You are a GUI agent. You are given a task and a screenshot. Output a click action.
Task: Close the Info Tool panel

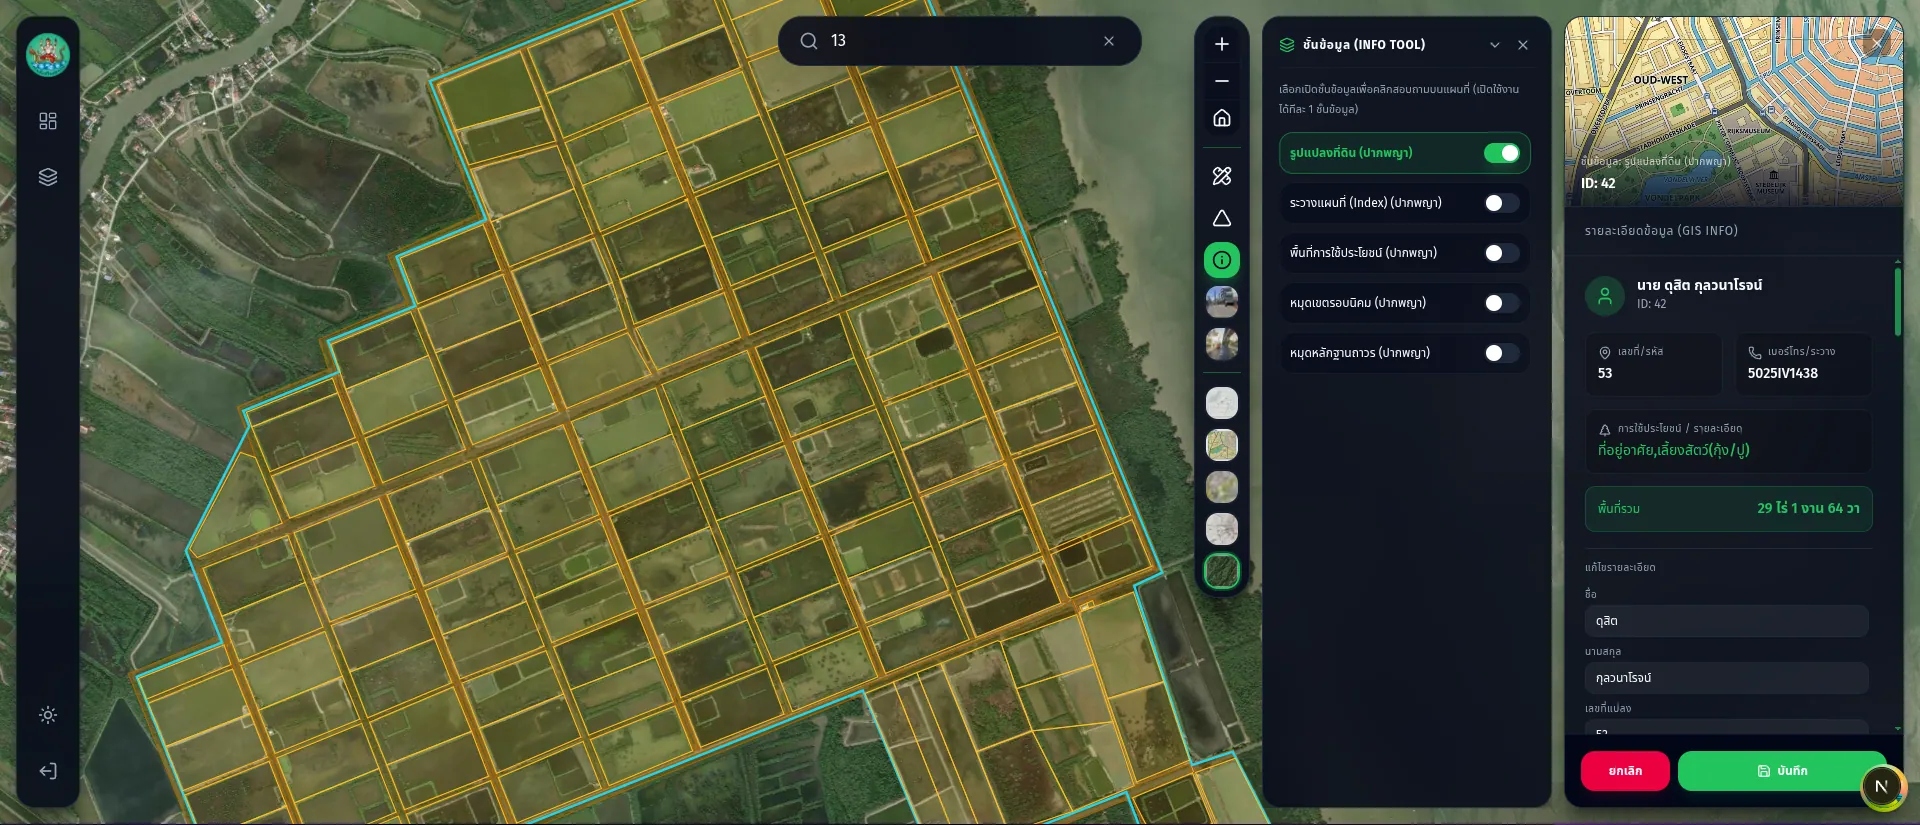tap(1523, 45)
